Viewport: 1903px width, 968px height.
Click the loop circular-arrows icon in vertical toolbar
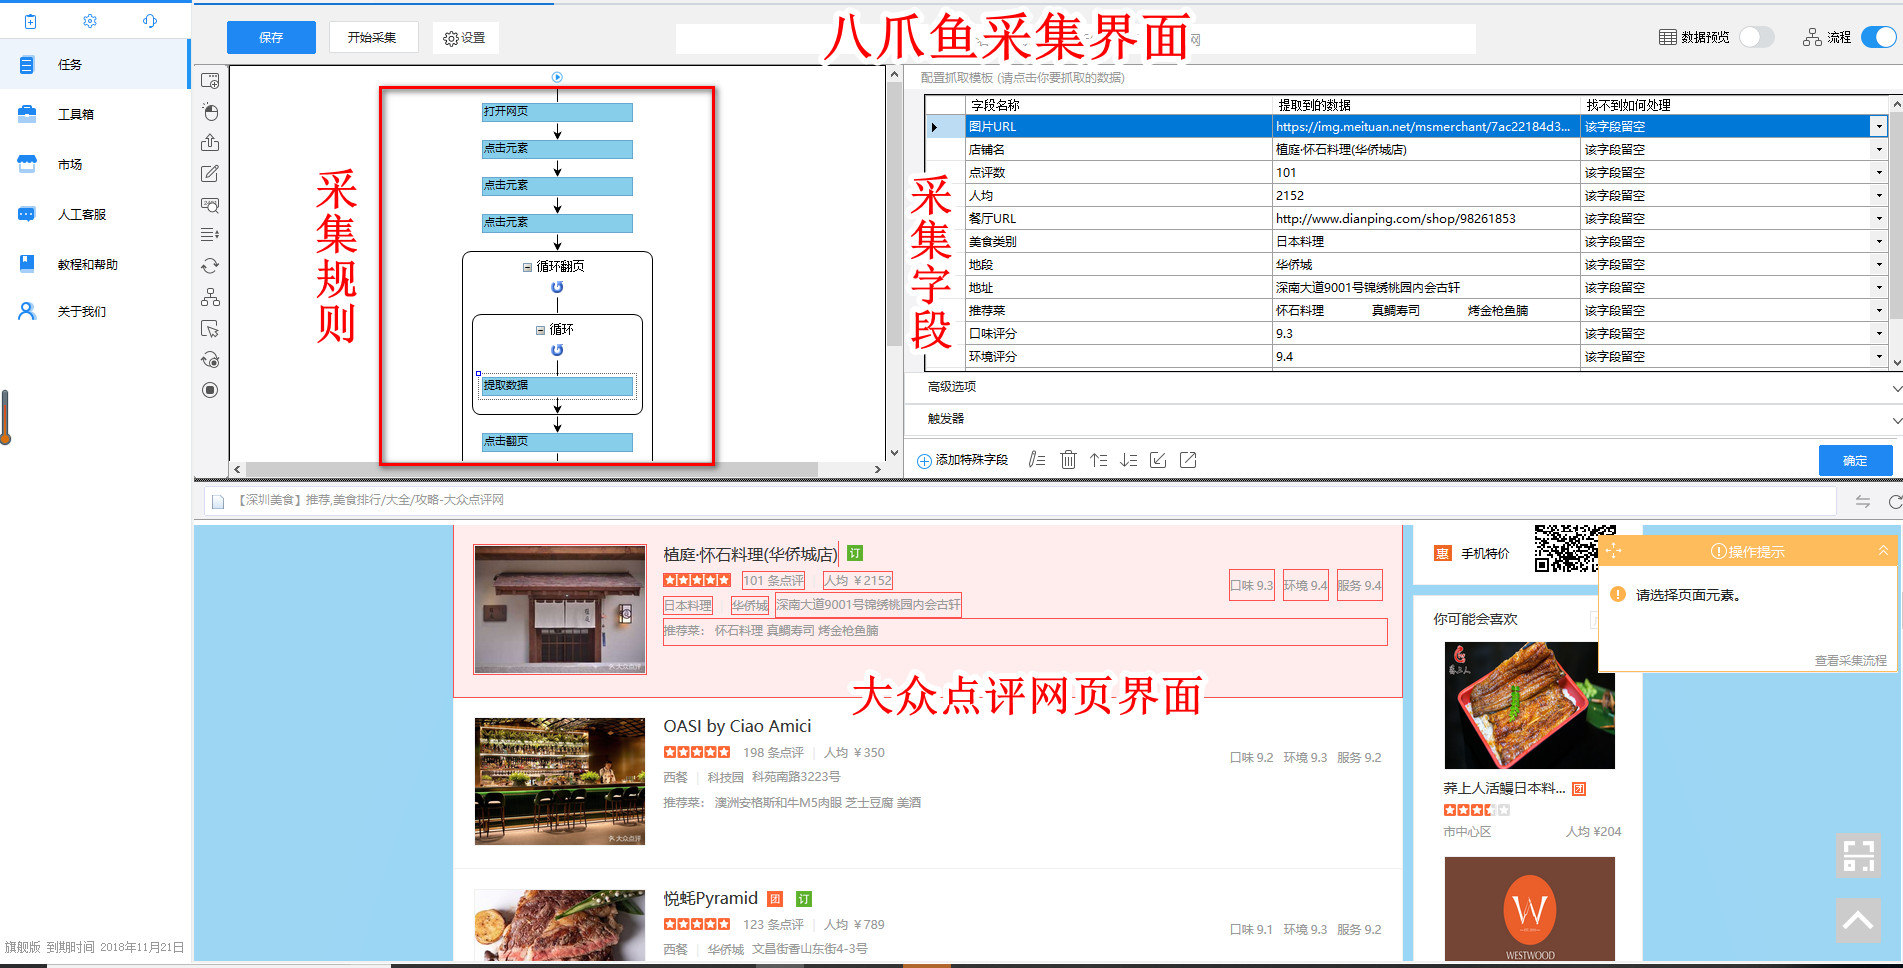tap(210, 266)
